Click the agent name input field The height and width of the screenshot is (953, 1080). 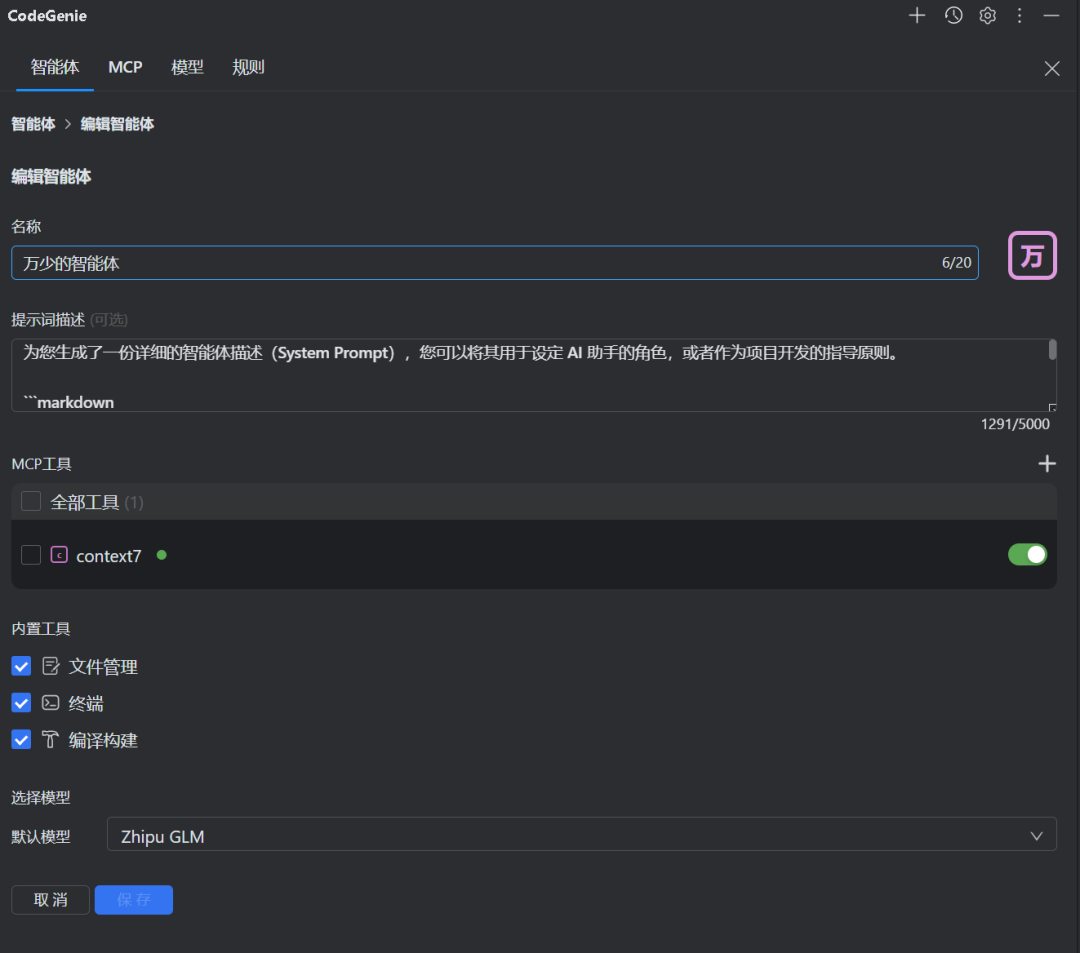pyautogui.click(x=400, y=262)
